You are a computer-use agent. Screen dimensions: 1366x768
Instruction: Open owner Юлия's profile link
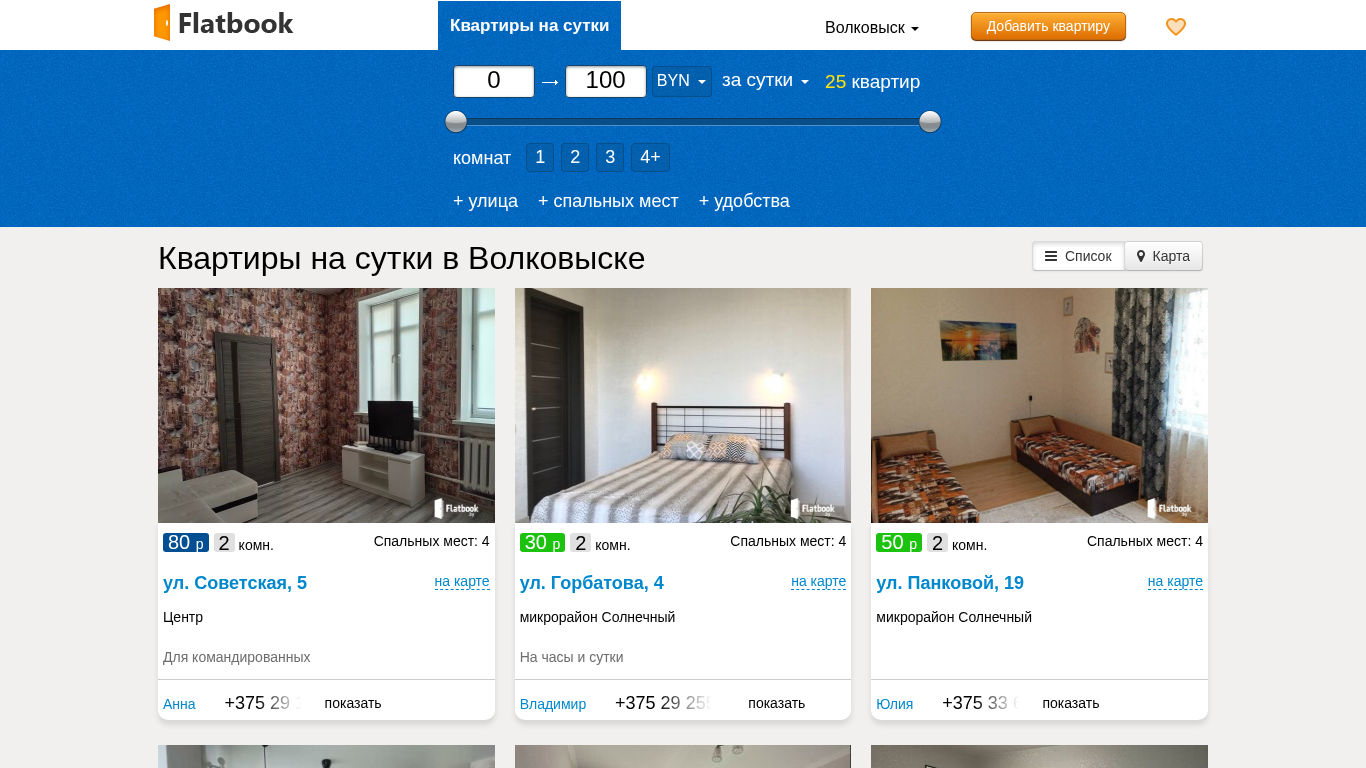click(x=895, y=704)
